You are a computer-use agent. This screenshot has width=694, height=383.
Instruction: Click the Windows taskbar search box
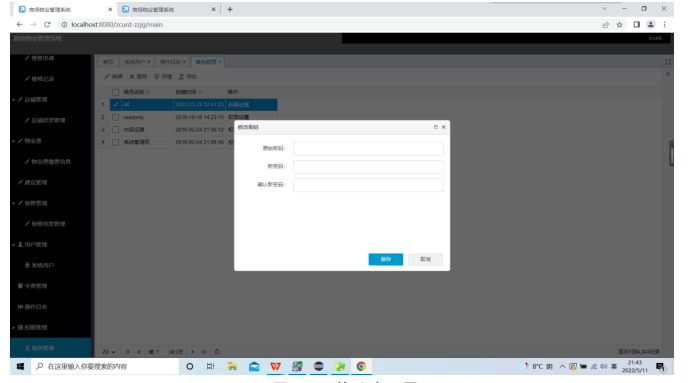[105, 366]
